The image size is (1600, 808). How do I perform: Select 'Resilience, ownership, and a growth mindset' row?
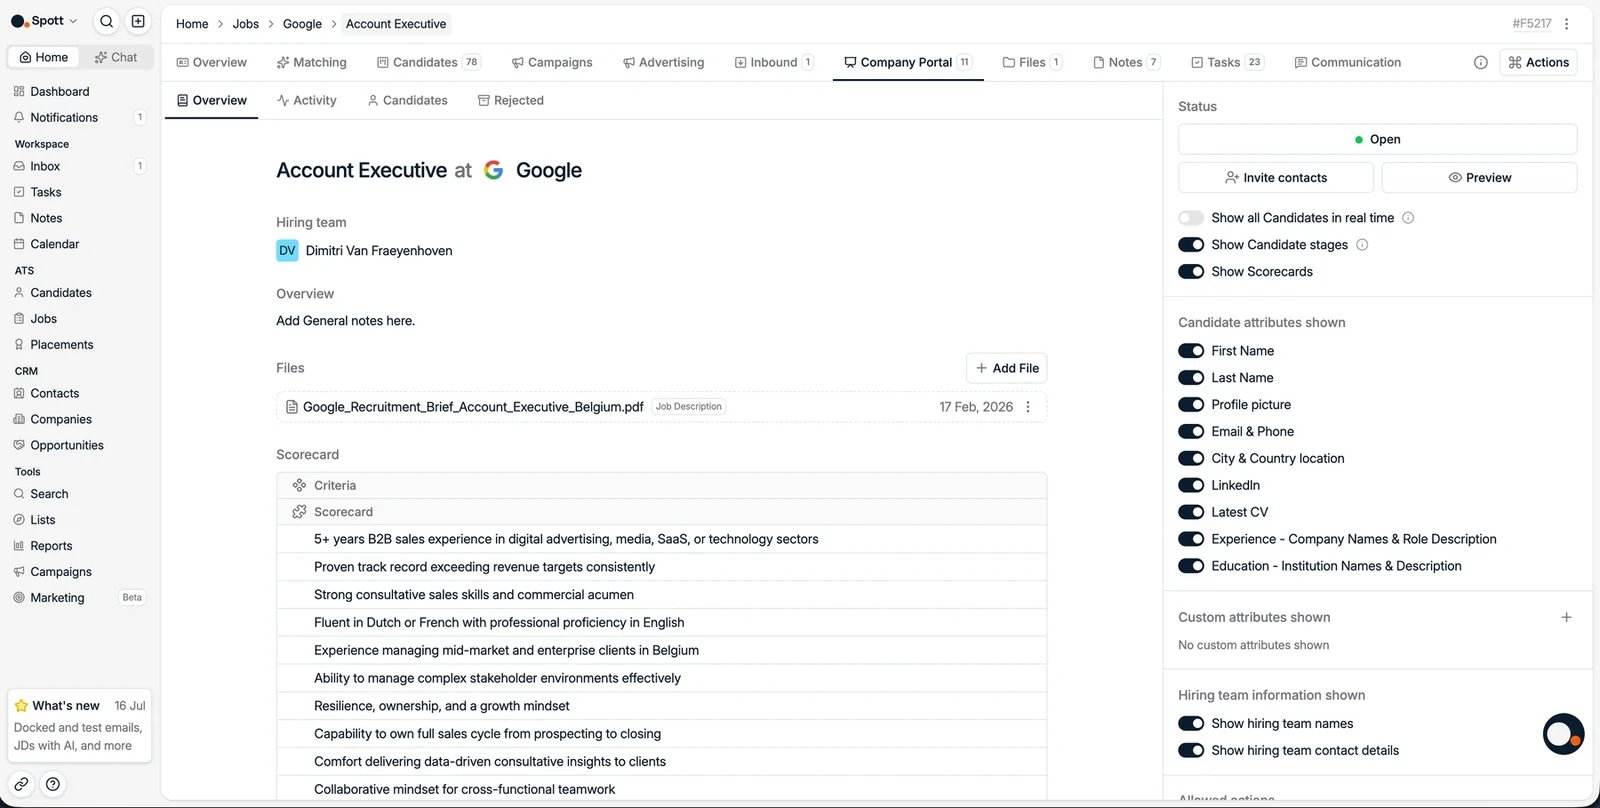661,706
